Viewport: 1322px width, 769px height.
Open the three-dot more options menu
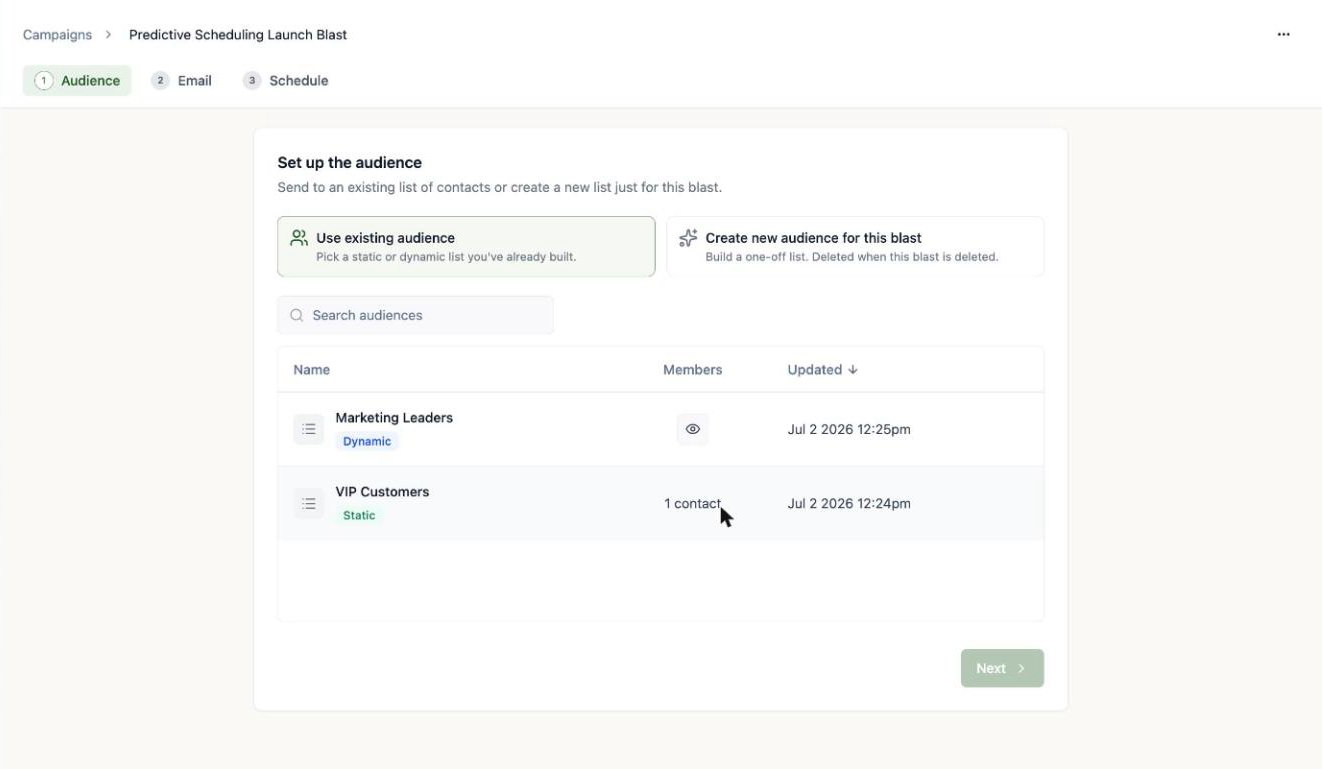click(1283, 34)
